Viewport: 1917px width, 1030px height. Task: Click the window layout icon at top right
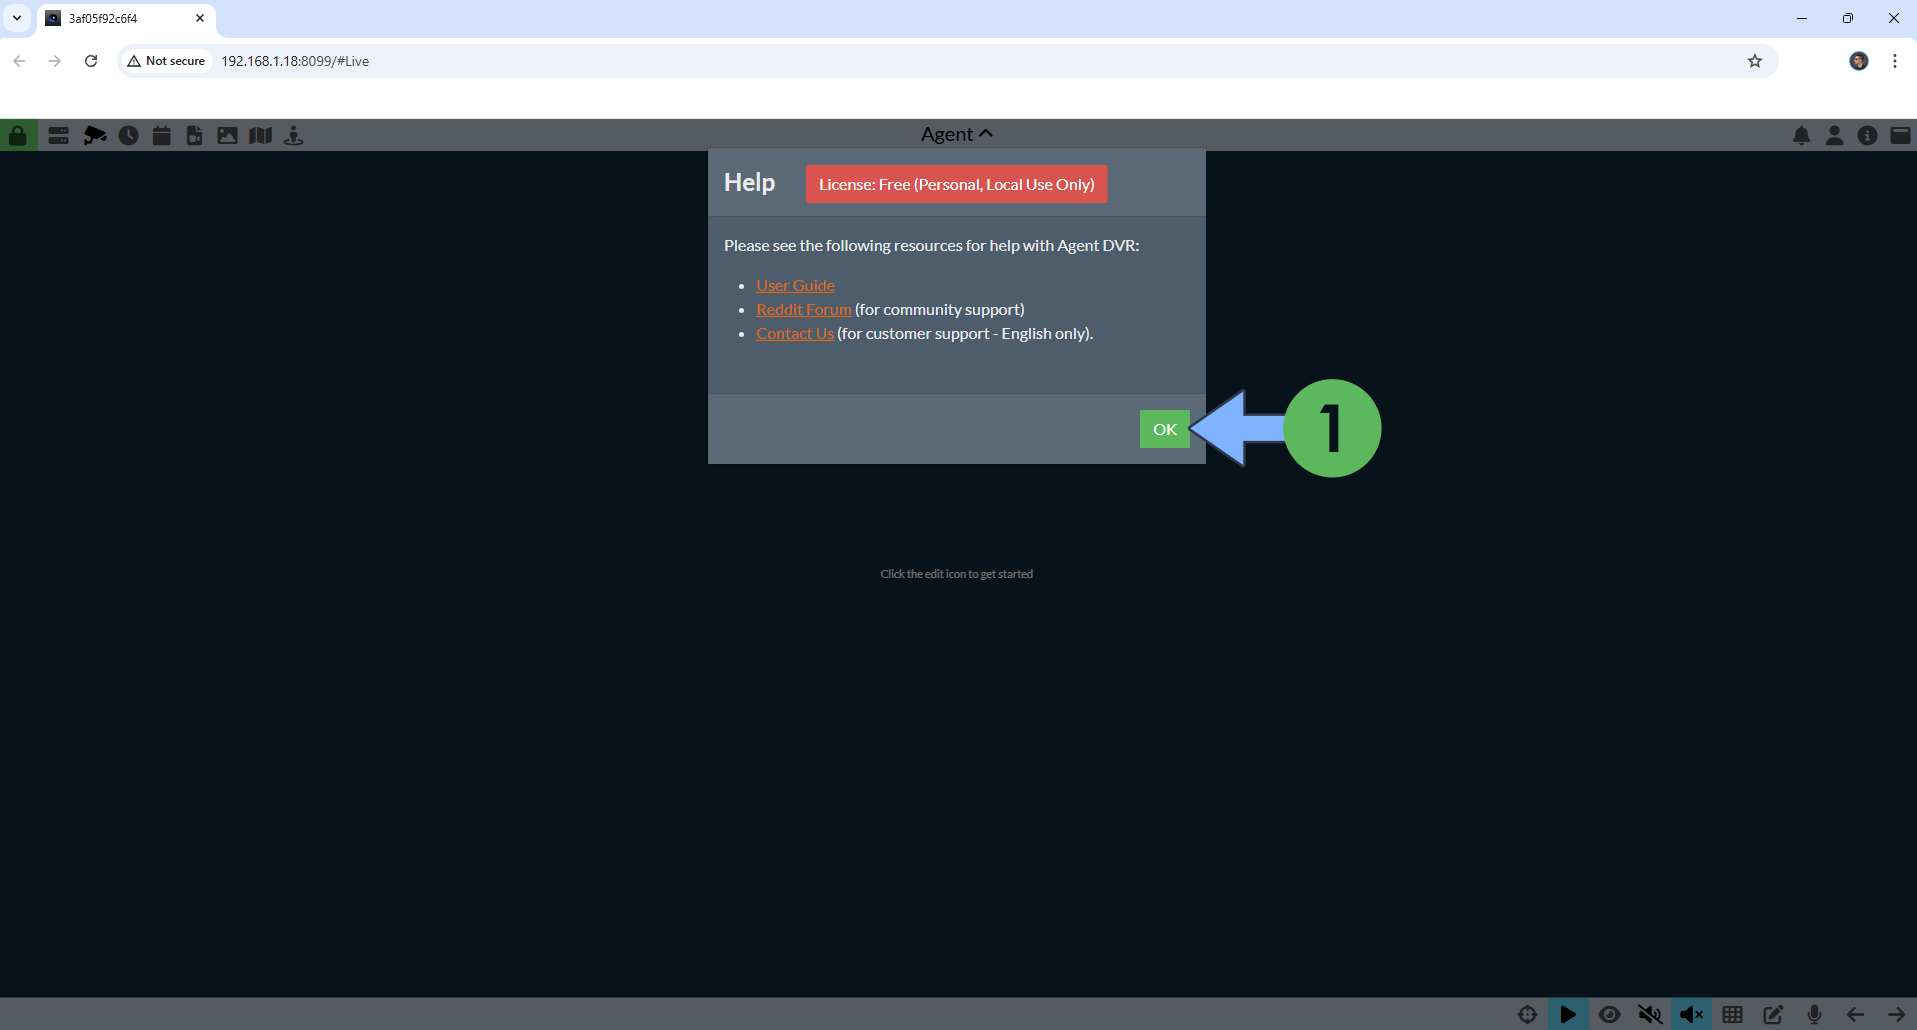point(1900,135)
